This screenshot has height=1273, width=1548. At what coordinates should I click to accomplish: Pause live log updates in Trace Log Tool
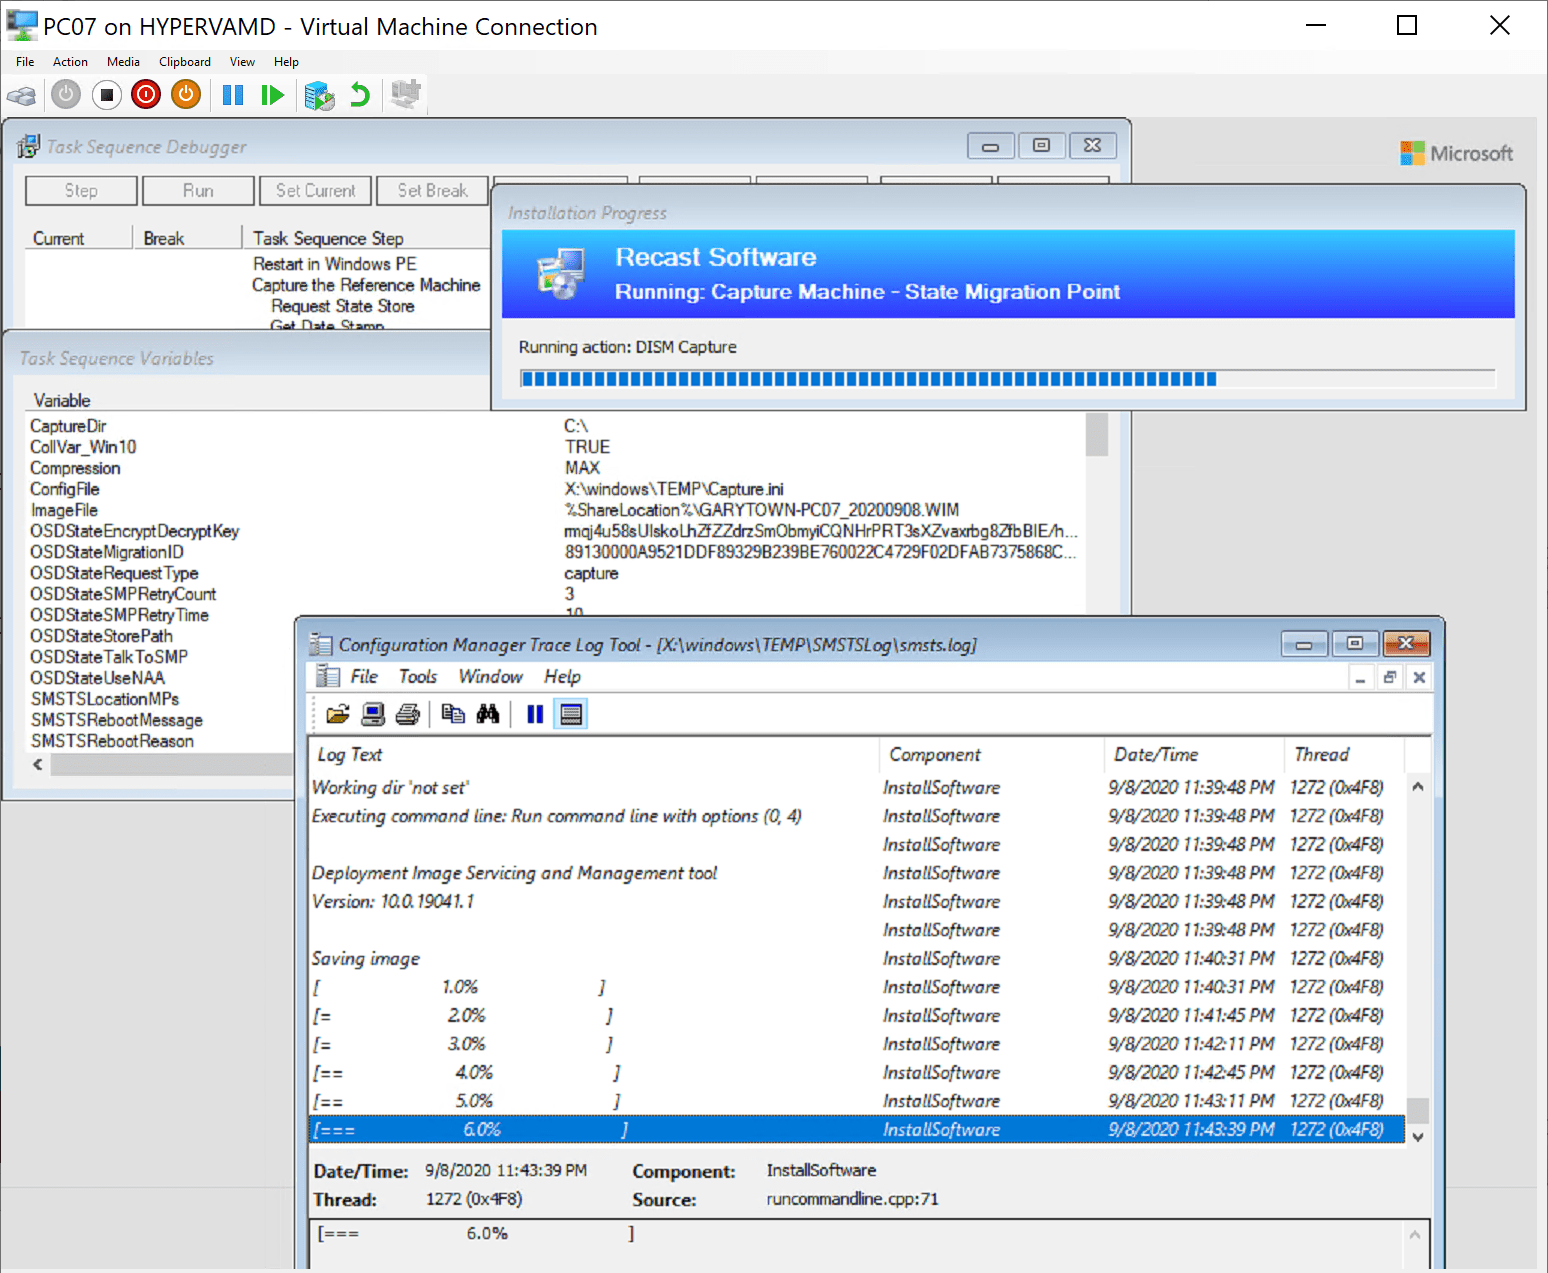coord(535,713)
